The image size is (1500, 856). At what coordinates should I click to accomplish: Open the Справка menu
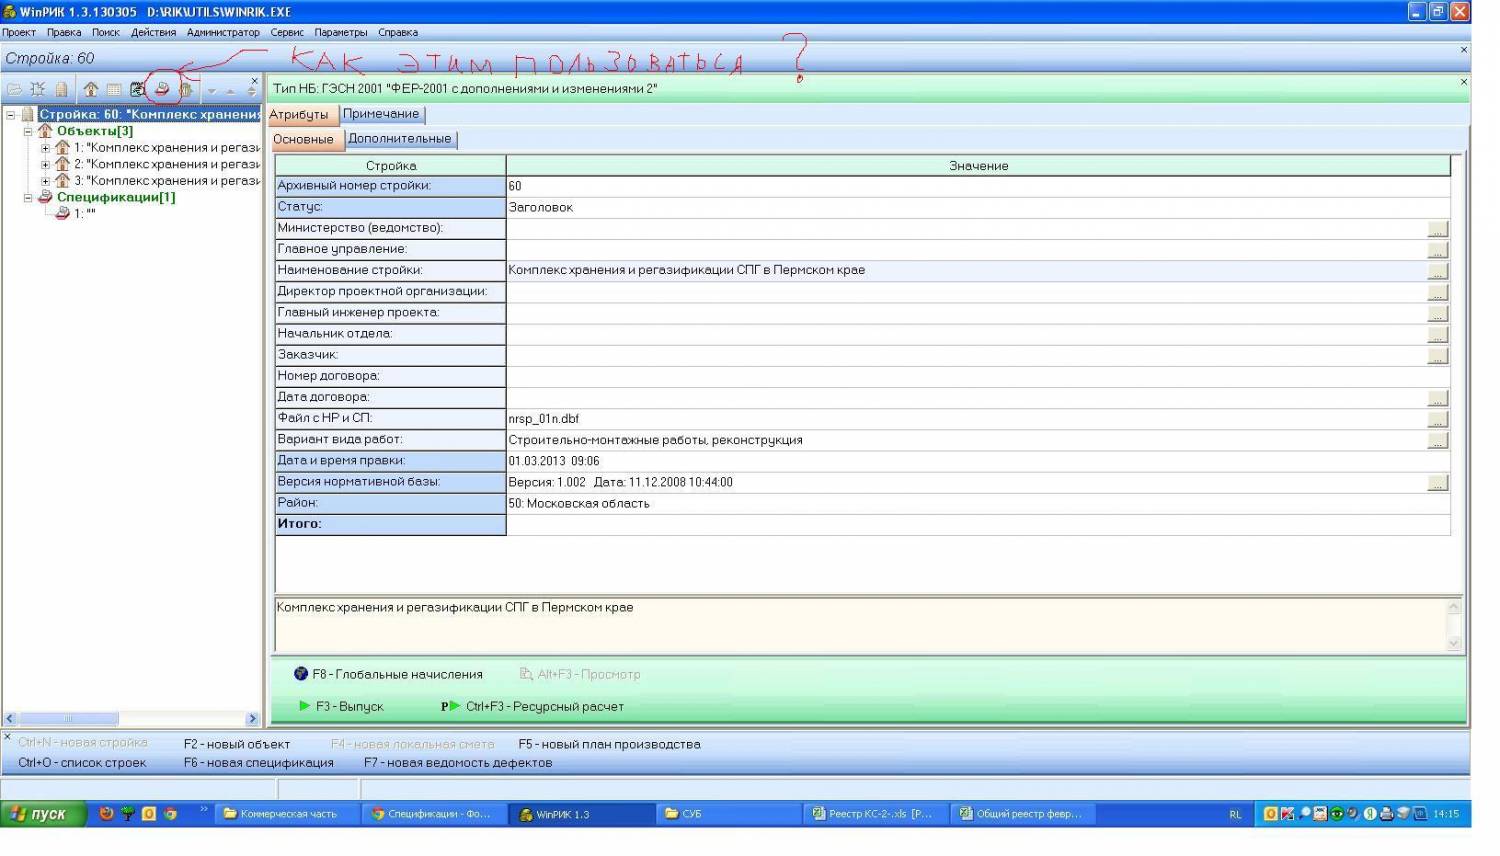point(398,32)
